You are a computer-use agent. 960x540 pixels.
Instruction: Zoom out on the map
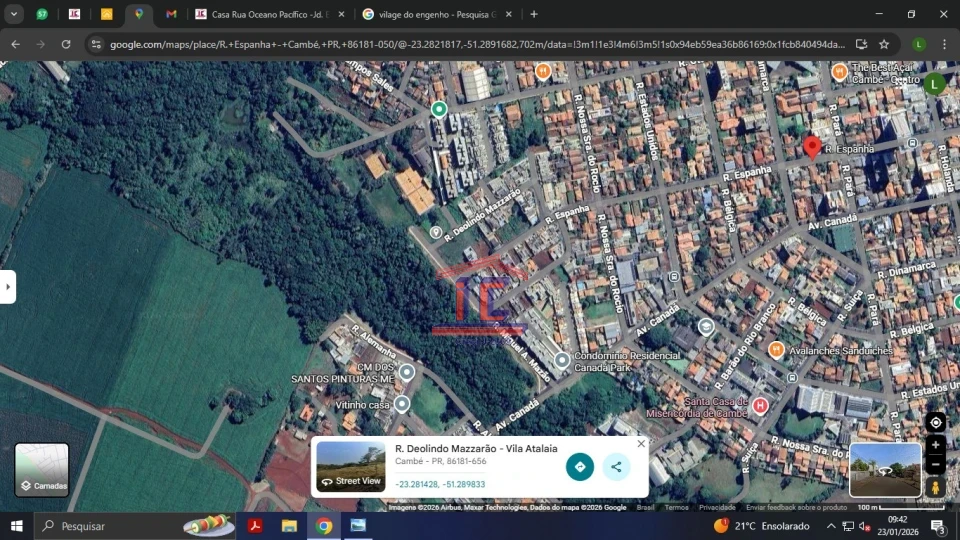[x=935, y=464]
